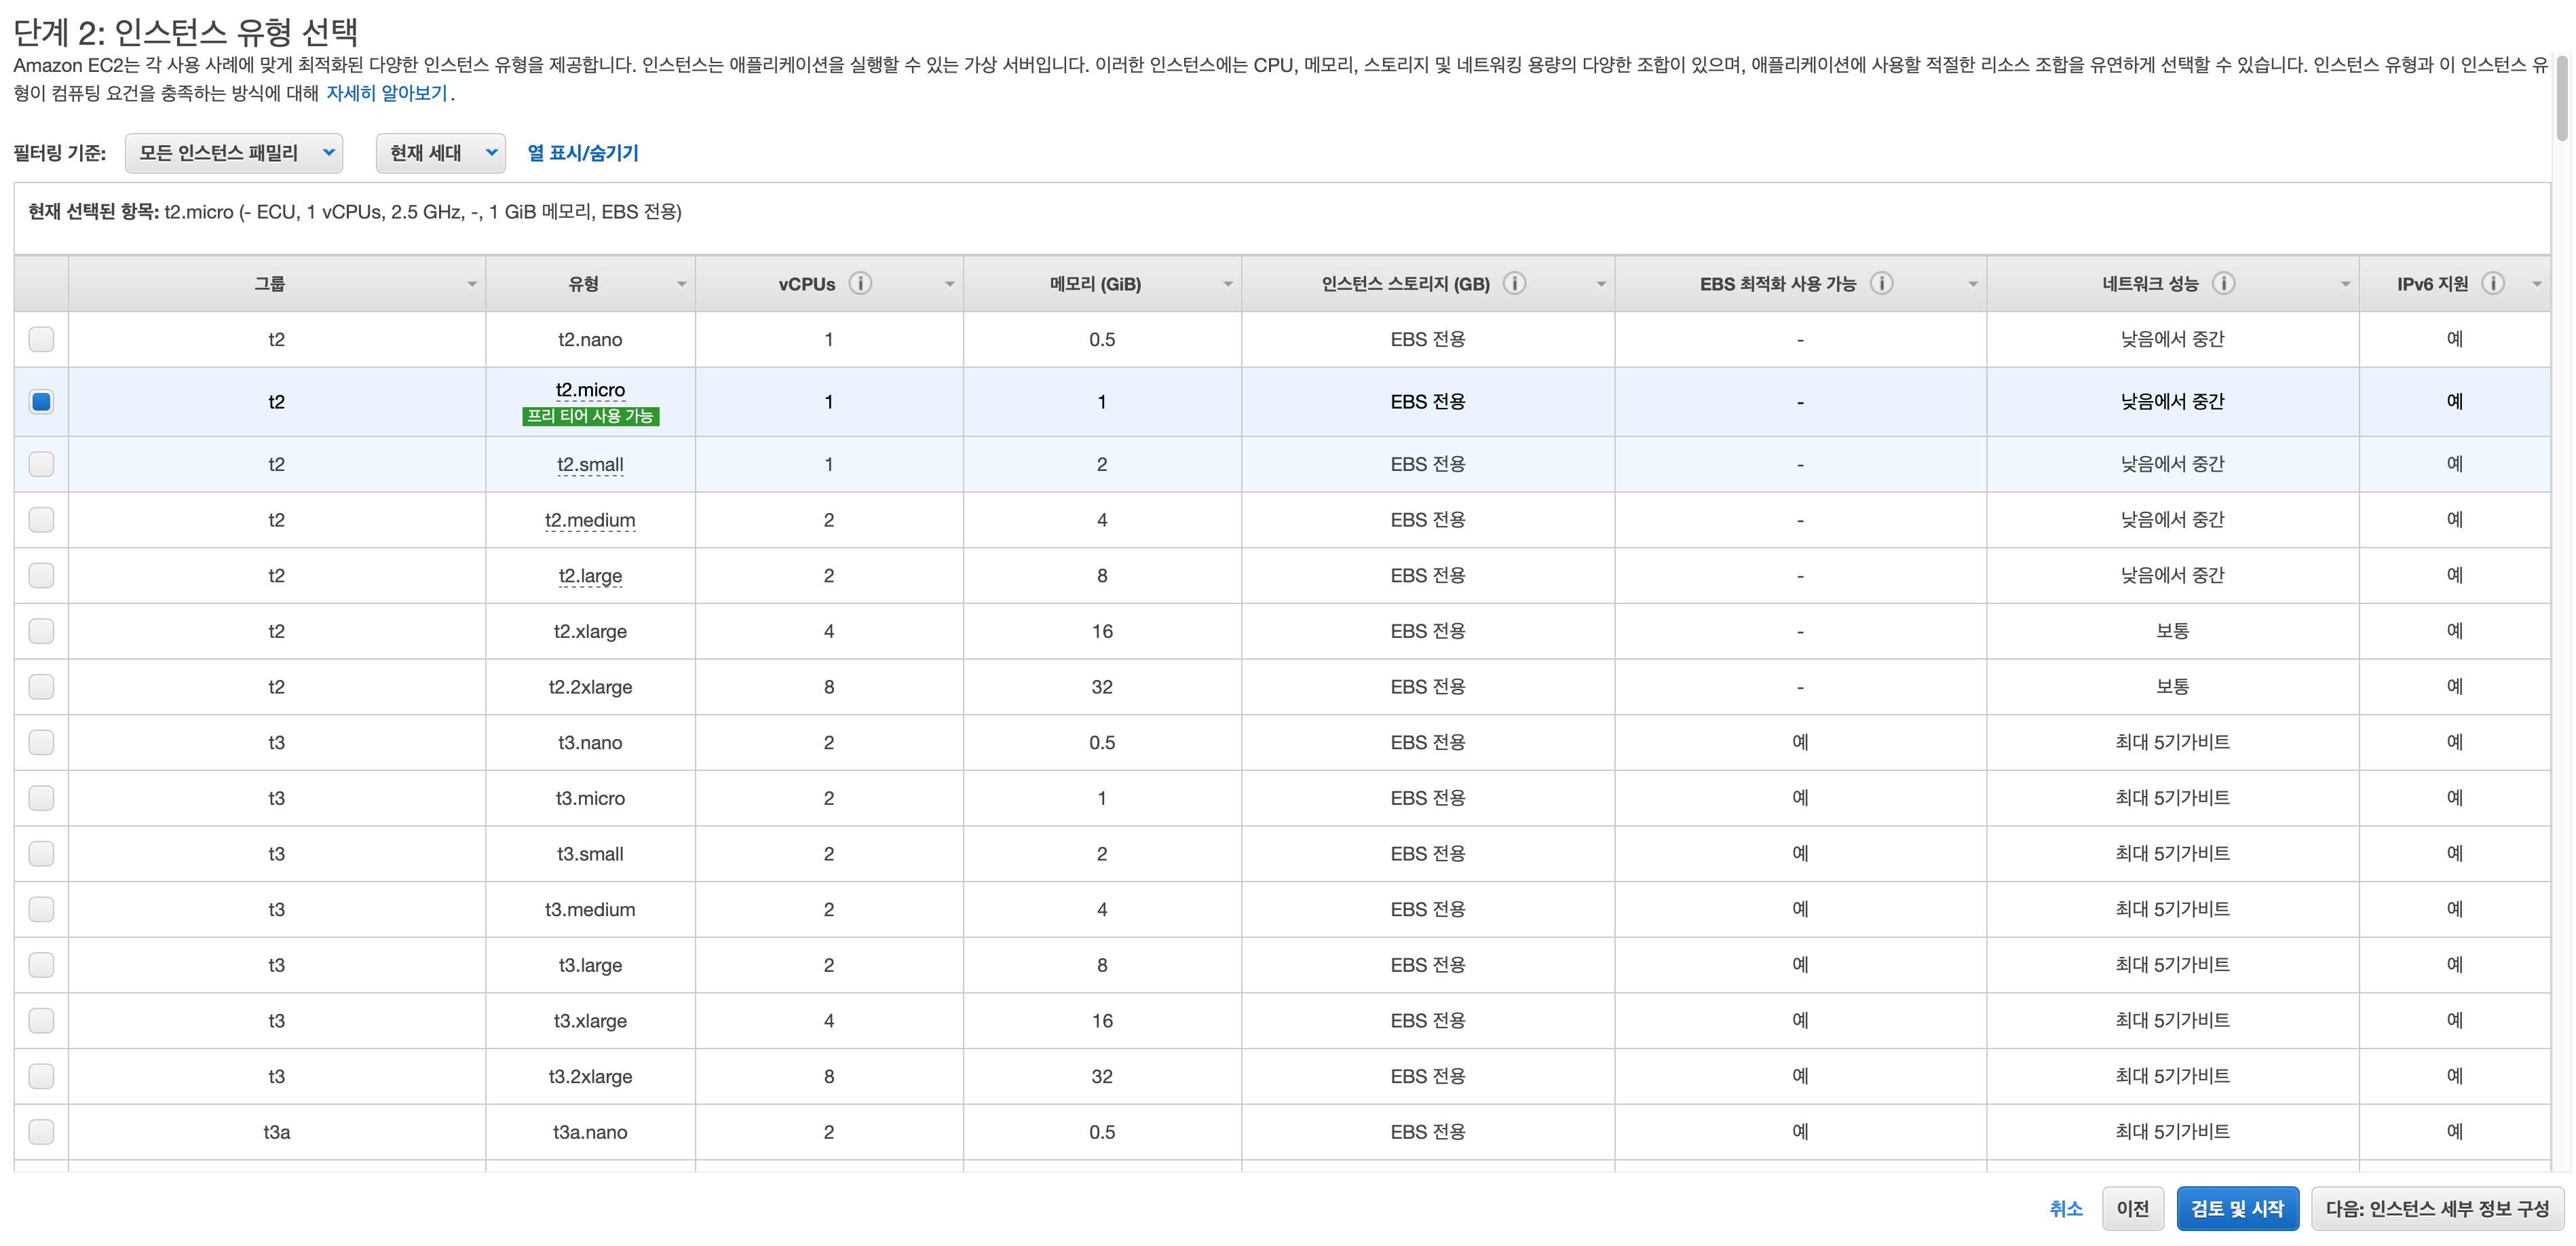The height and width of the screenshot is (1246, 2576).
Task: Uncheck the selected t2.micro checkbox
Action: [41, 401]
